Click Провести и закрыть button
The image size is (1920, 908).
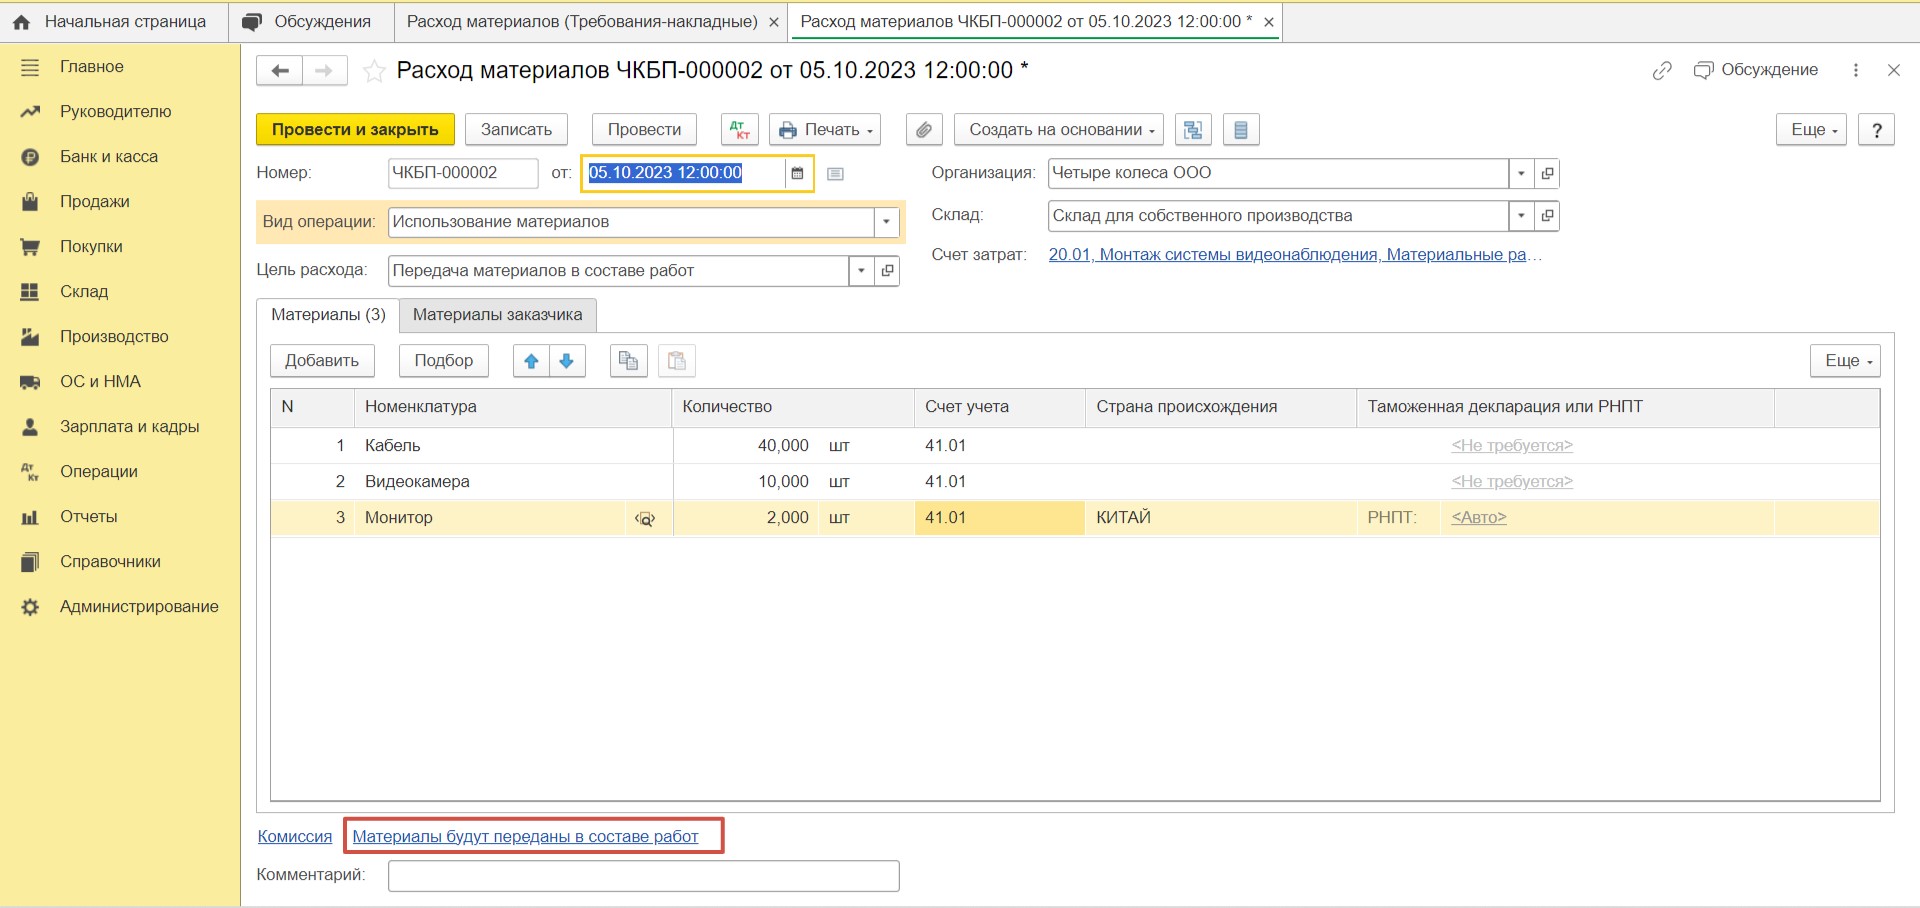(x=355, y=130)
